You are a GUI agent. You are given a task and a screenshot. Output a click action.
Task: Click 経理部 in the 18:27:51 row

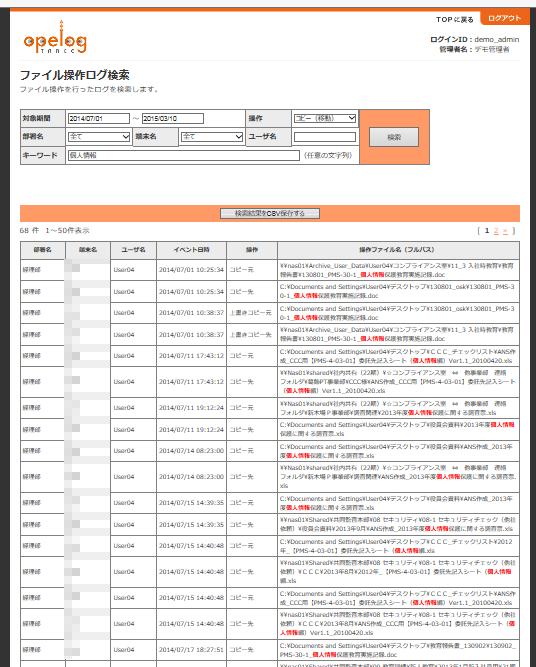click(31, 650)
